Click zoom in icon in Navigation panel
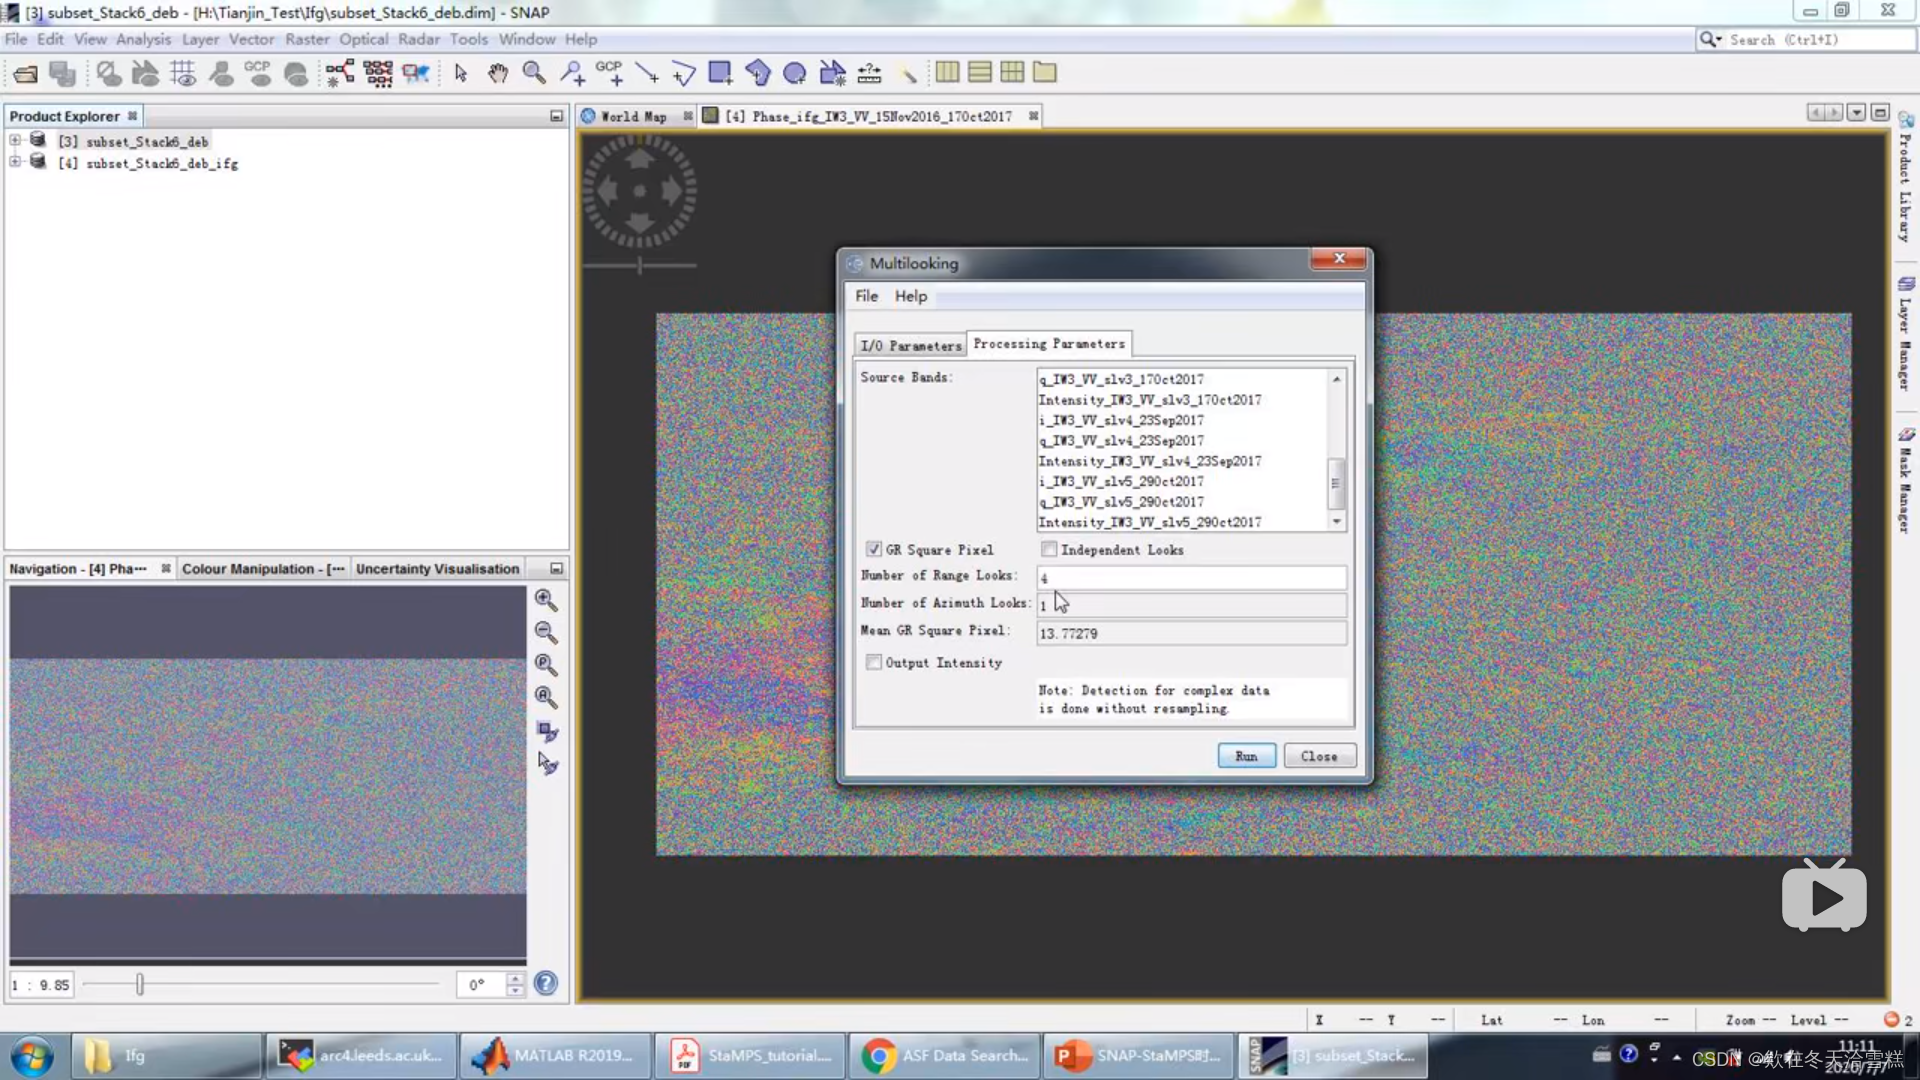1920x1080 pixels. 546,600
